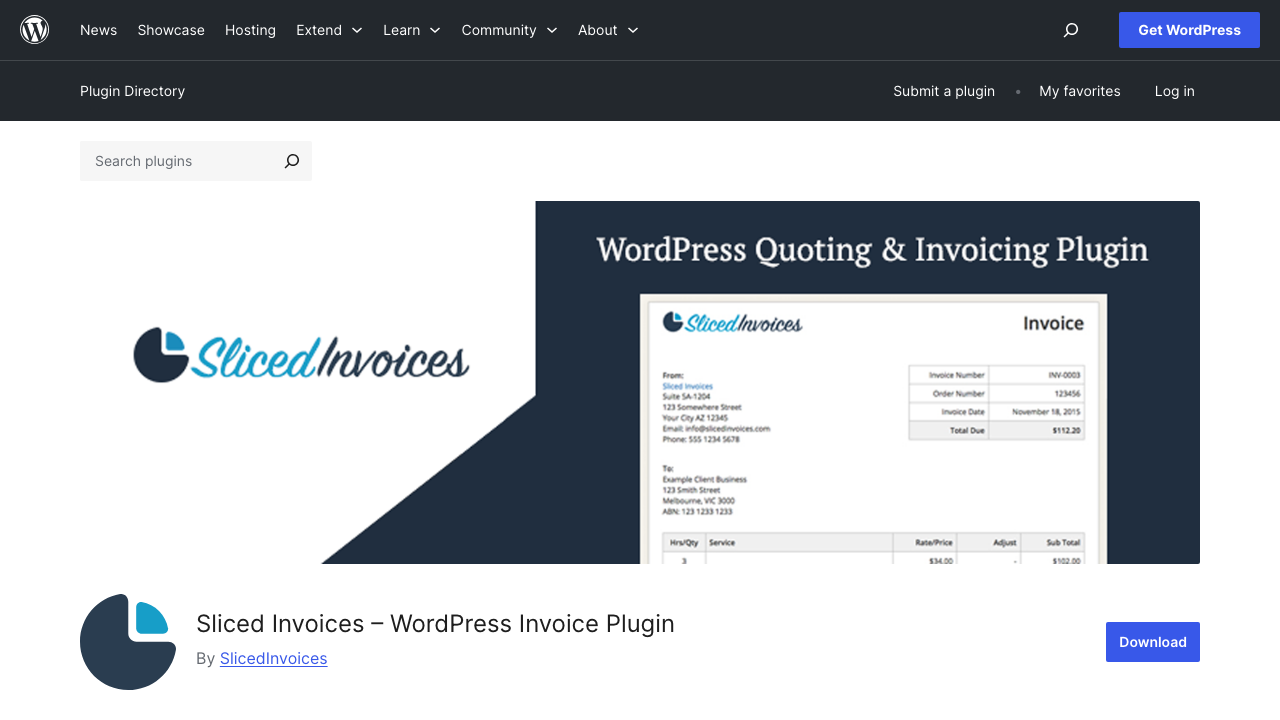View My favorites
The width and height of the screenshot is (1280, 720).
1080,91
